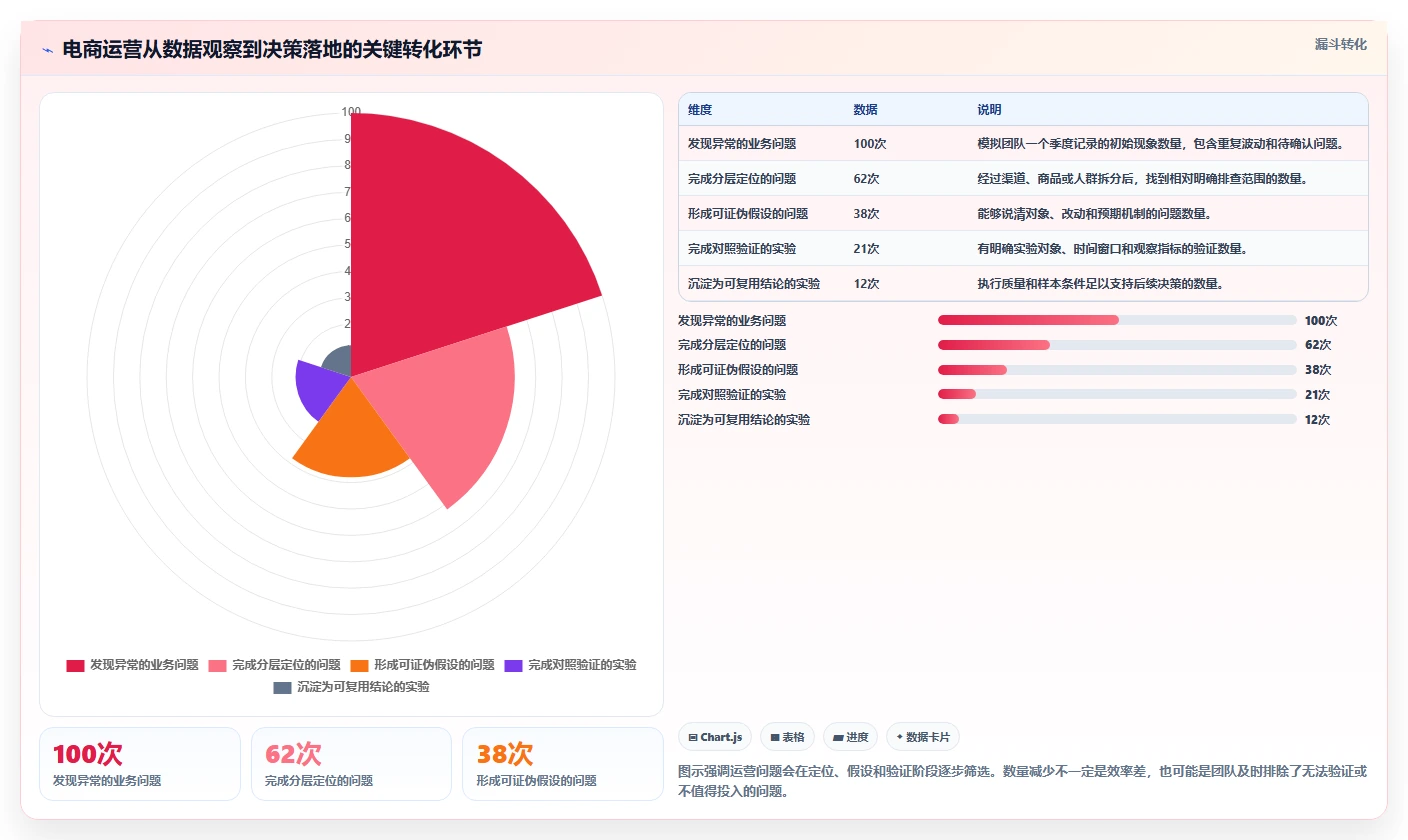1408x840 pixels.
Task: Click the 62次 table cell
Action: [866, 179]
